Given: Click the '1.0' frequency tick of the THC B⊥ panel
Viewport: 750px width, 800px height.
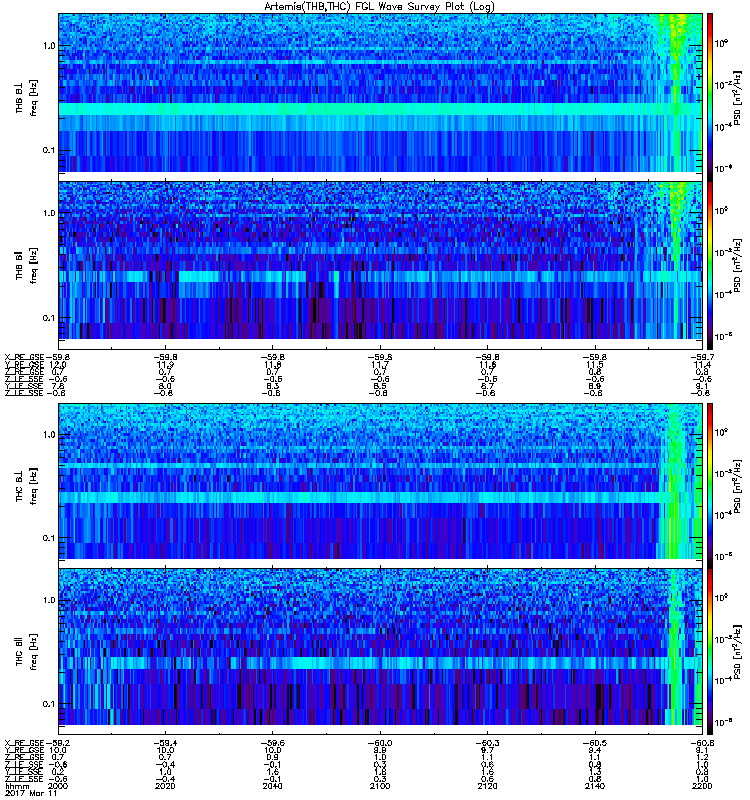Looking at the screenshot, I should pyautogui.click(x=49, y=435).
